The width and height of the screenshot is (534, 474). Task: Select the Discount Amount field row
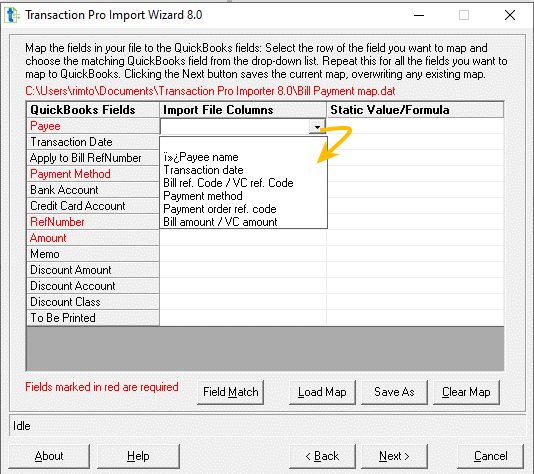tap(93, 270)
